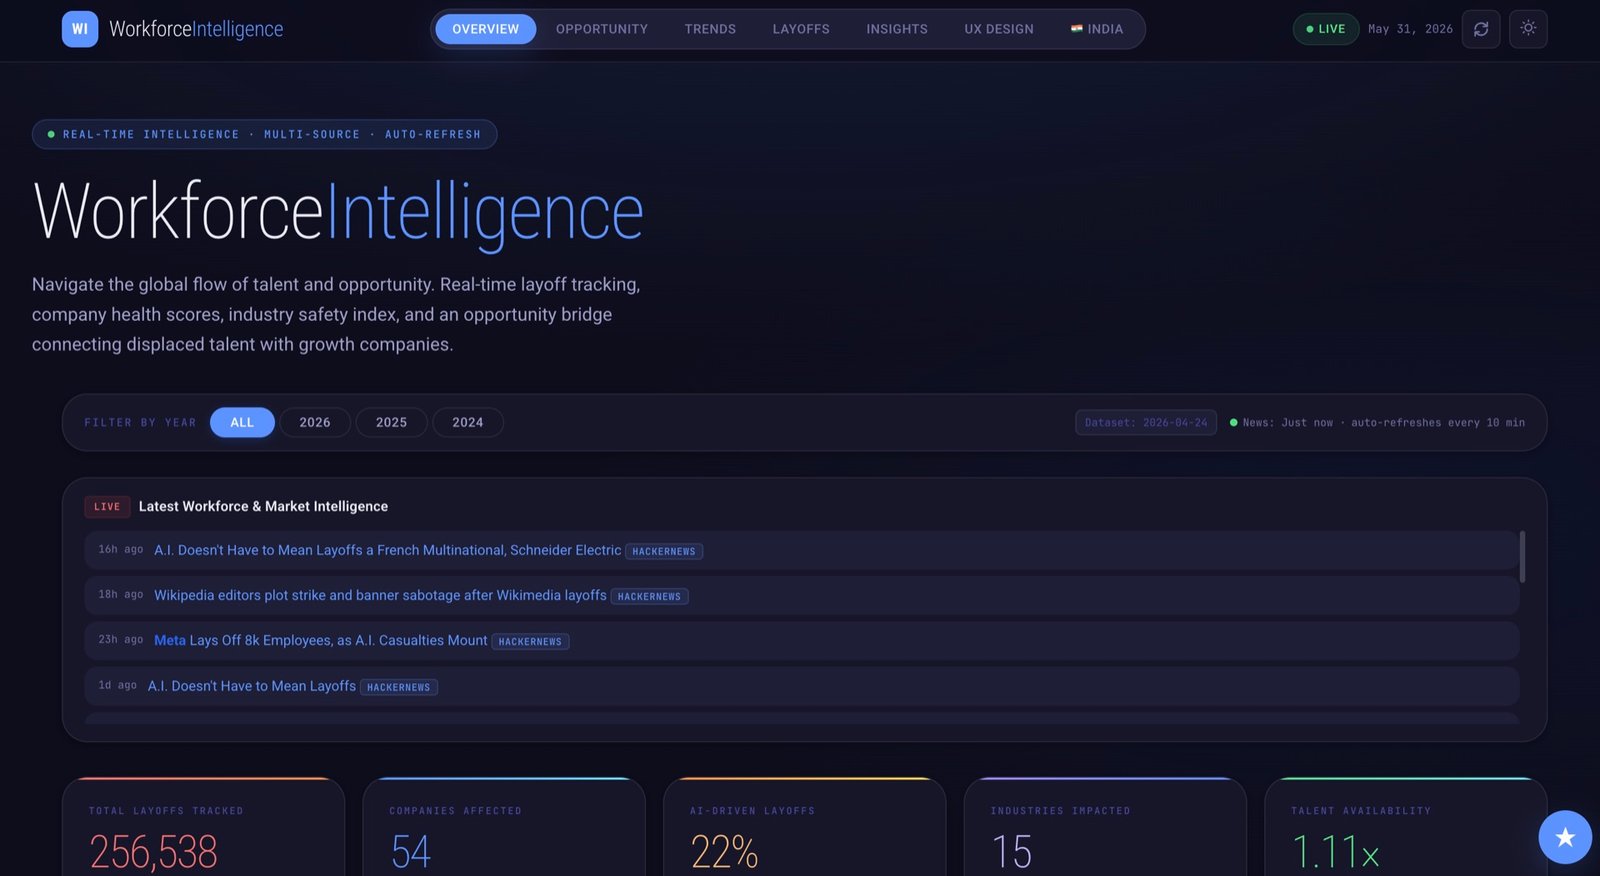Open the UX Design tab
This screenshot has height=876, width=1600.
coord(999,29)
